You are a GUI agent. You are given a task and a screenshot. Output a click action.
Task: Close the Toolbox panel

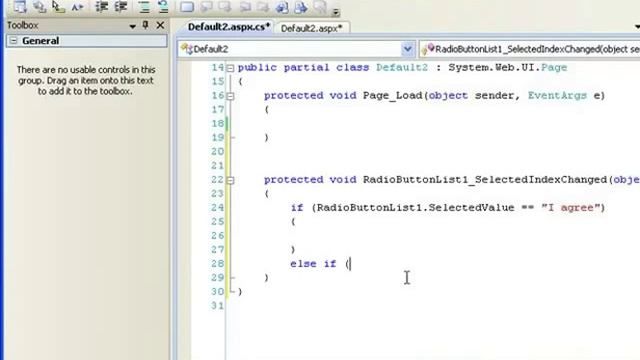[x=160, y=25]
